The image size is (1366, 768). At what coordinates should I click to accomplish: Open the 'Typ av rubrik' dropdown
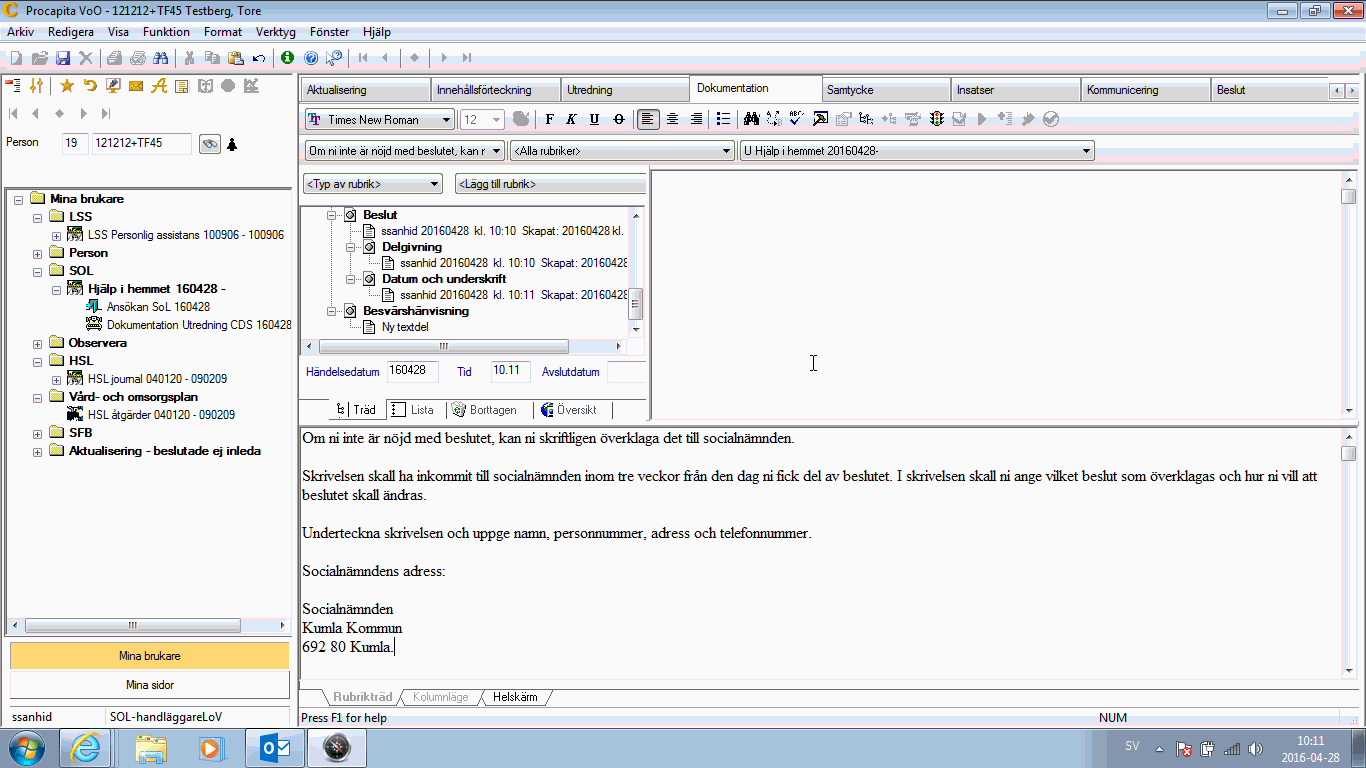pos(373,184)
